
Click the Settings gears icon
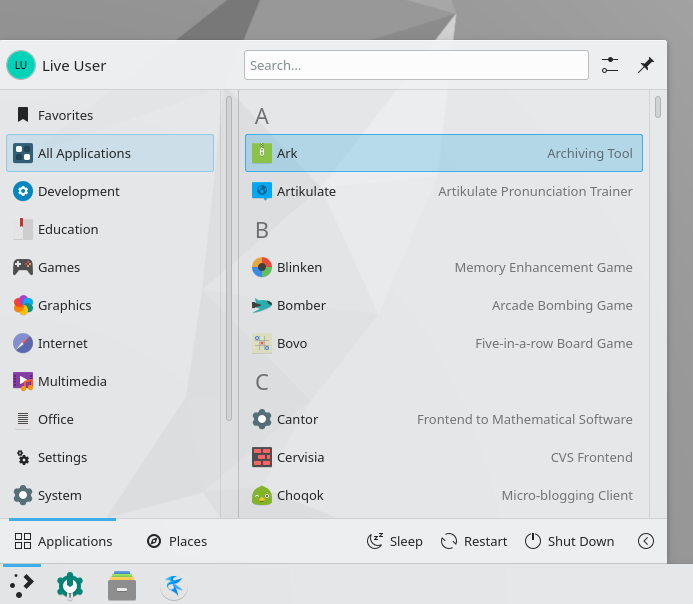point(23,457)
